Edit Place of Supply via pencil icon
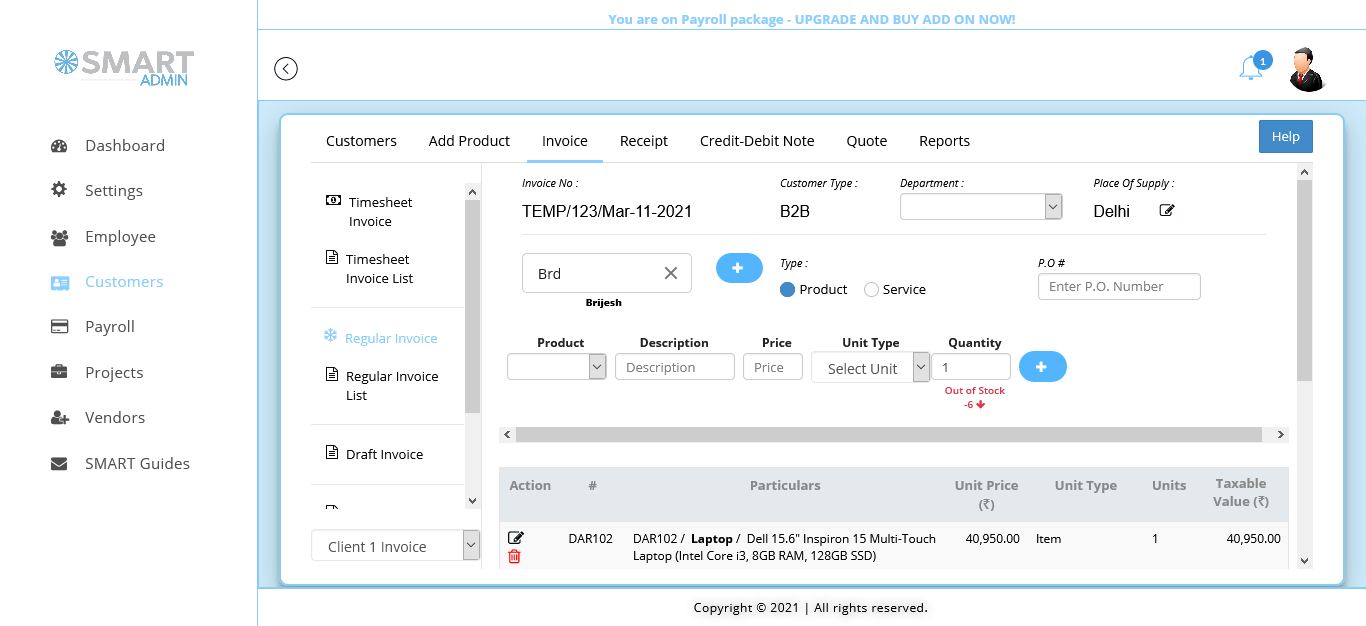The width and height of the screenshot is (1366, 626). [1167, 211]
